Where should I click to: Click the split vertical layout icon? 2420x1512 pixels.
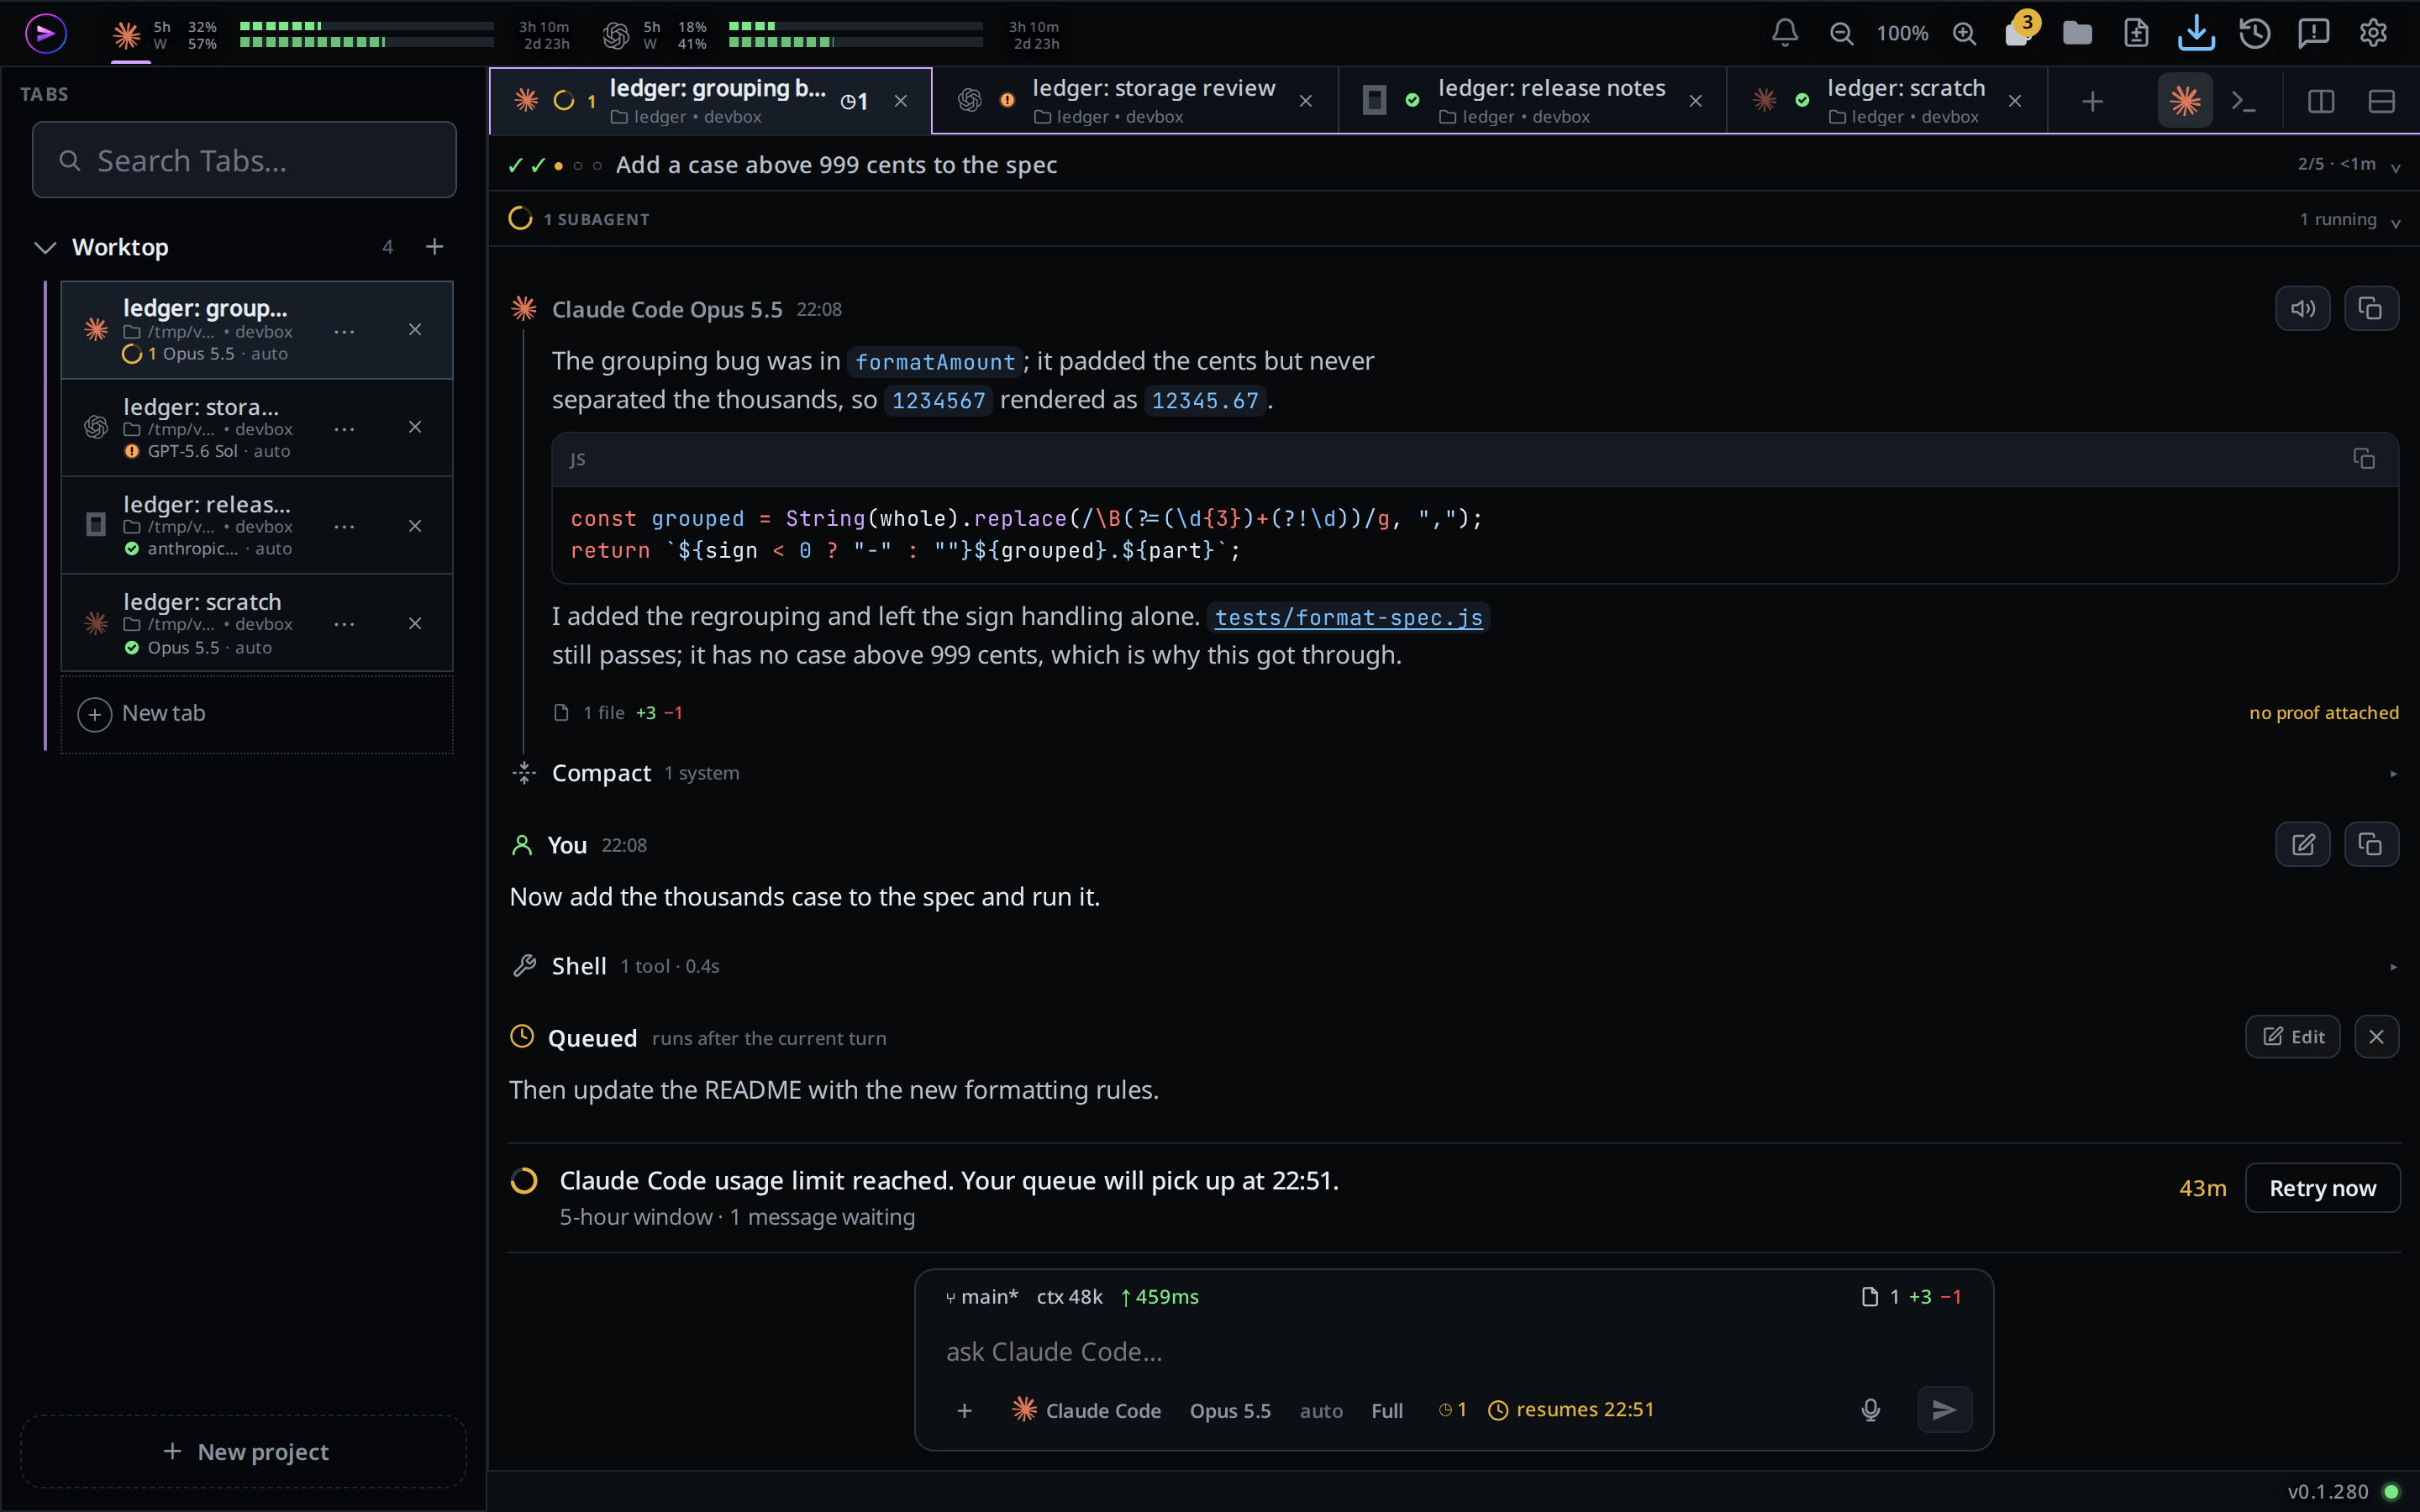pyautogui.click(x=2321, y=101)
